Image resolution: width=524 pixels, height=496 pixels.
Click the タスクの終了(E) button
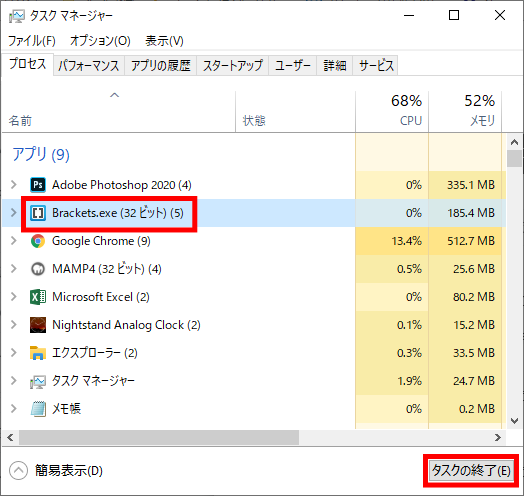(471, 471)
